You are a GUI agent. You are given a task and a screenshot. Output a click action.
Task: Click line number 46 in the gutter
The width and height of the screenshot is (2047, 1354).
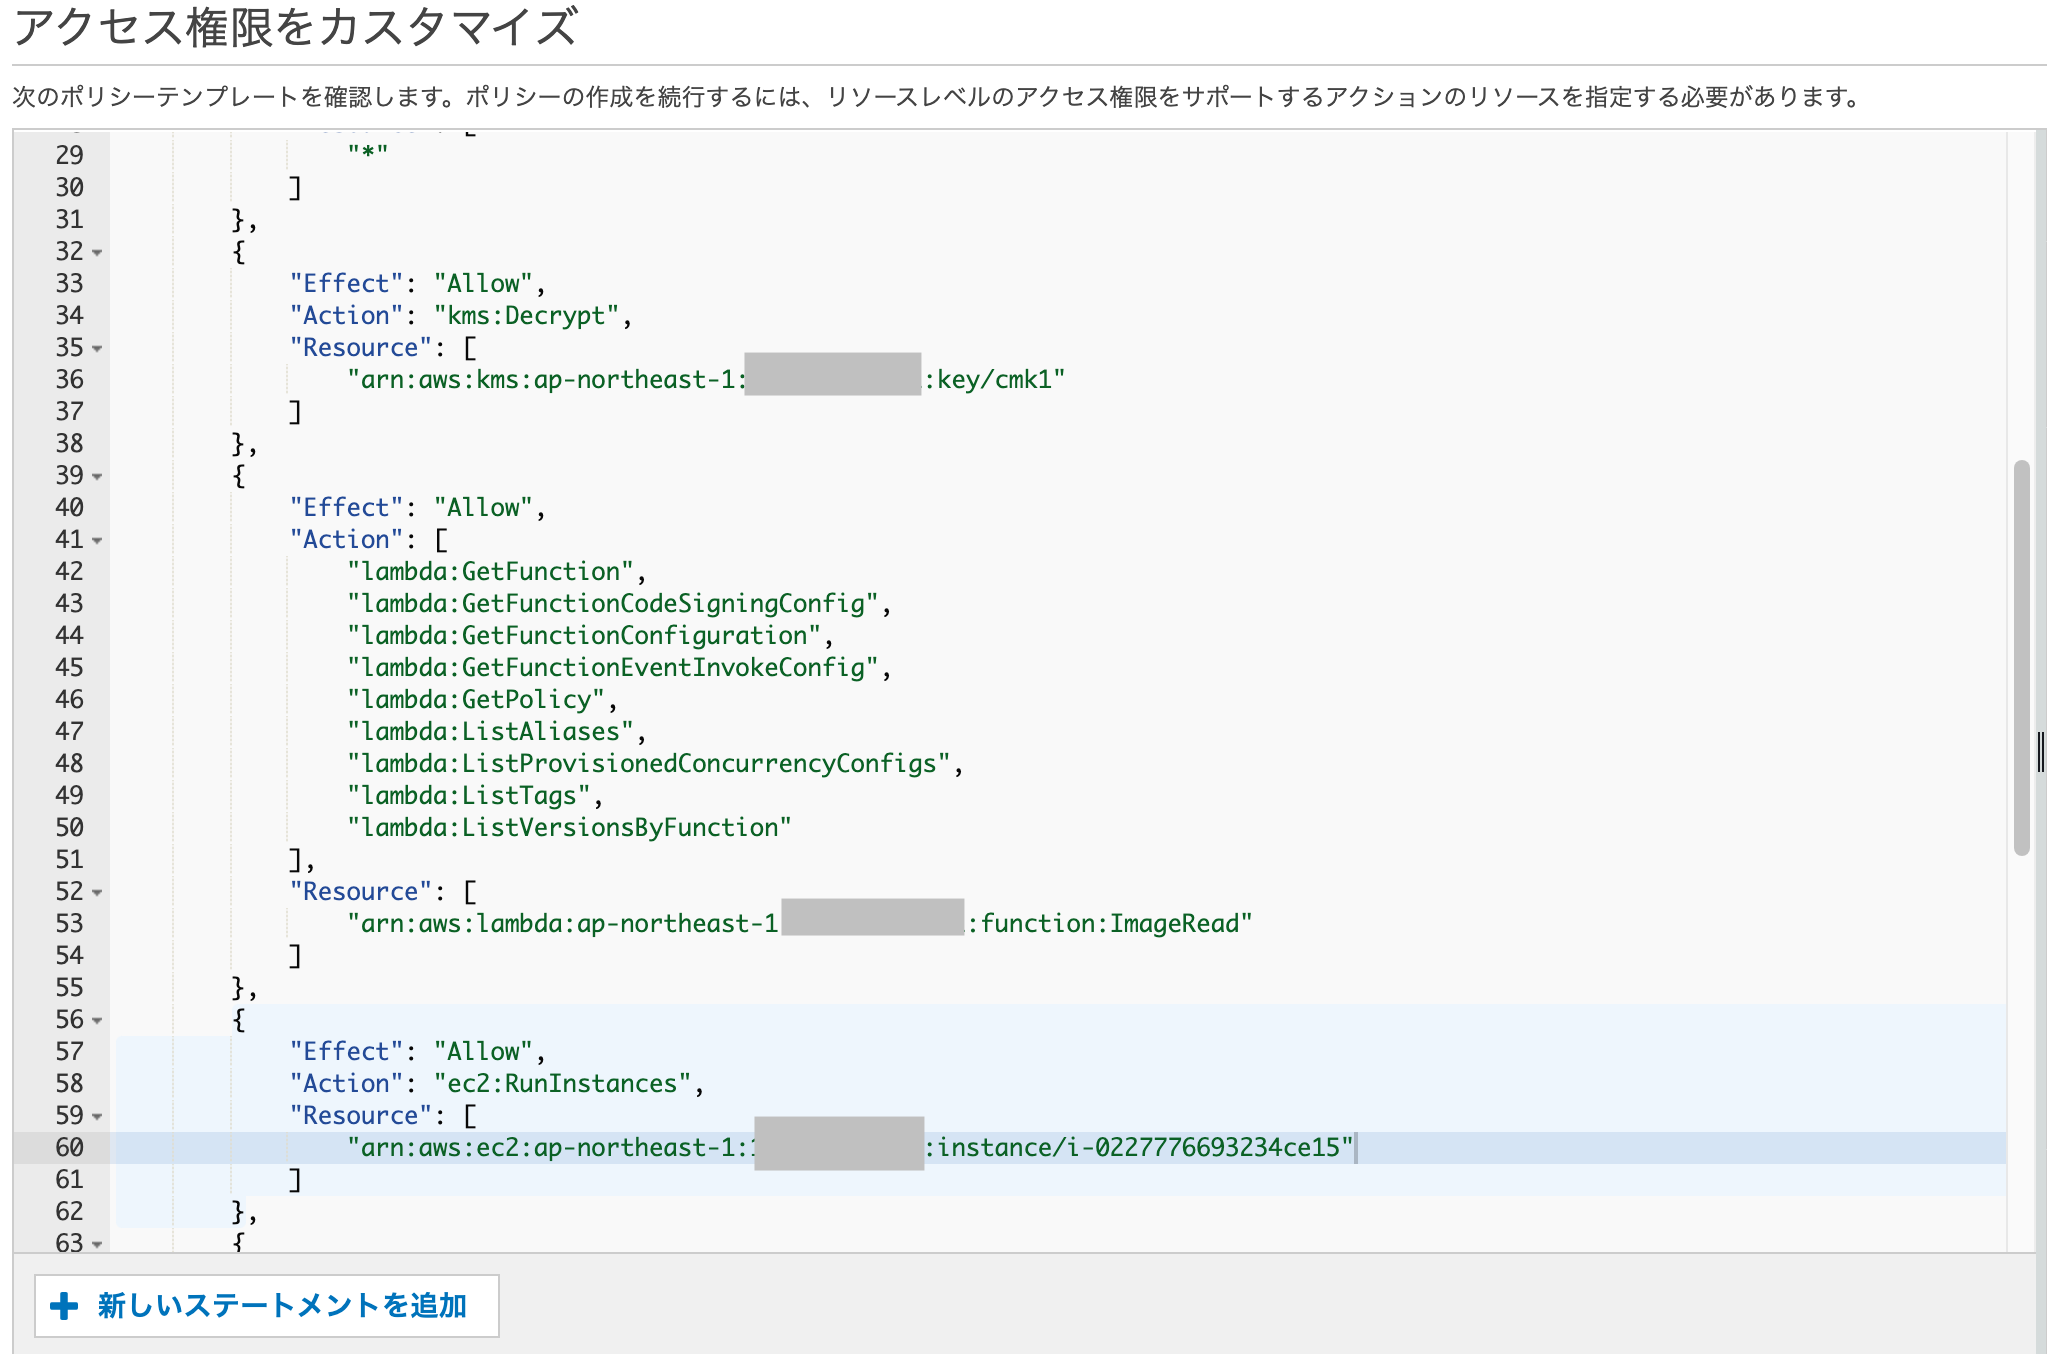point(69,700)
